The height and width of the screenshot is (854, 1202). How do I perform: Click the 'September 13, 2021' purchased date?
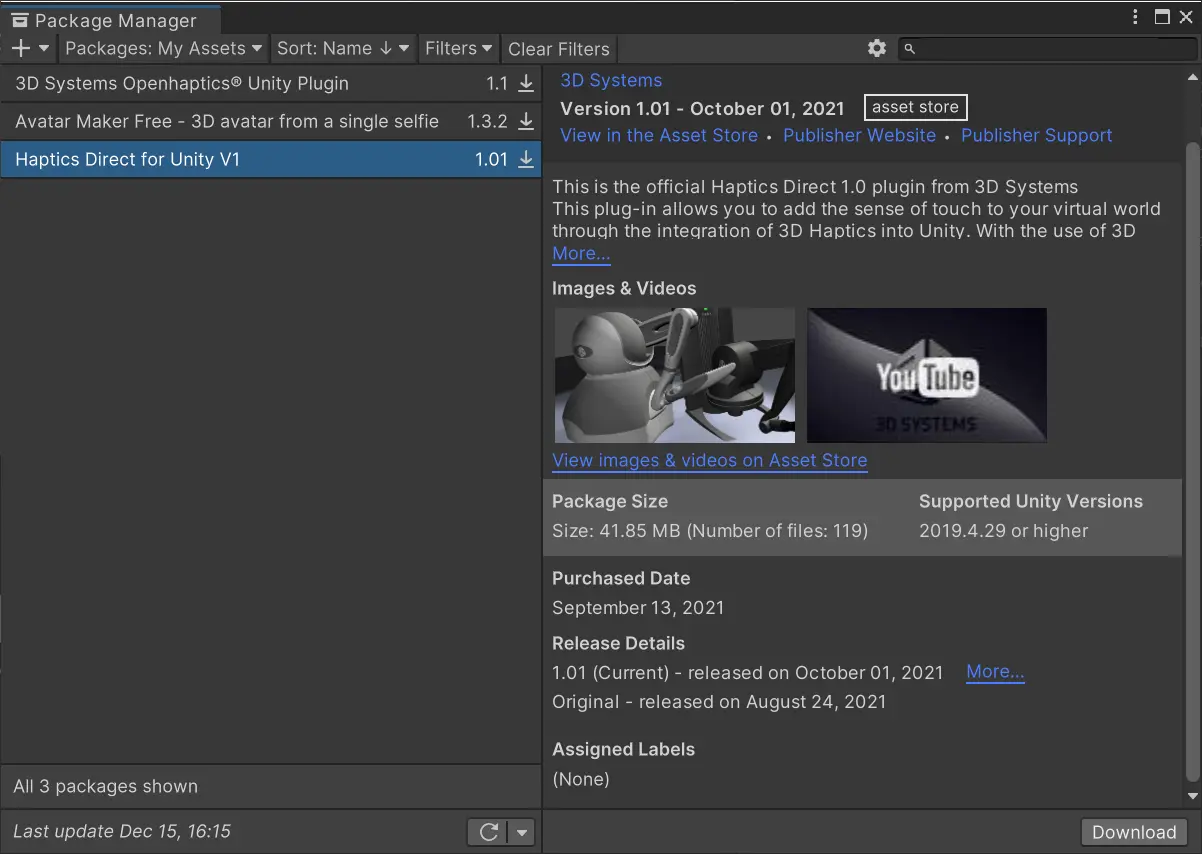pos(638,608)
